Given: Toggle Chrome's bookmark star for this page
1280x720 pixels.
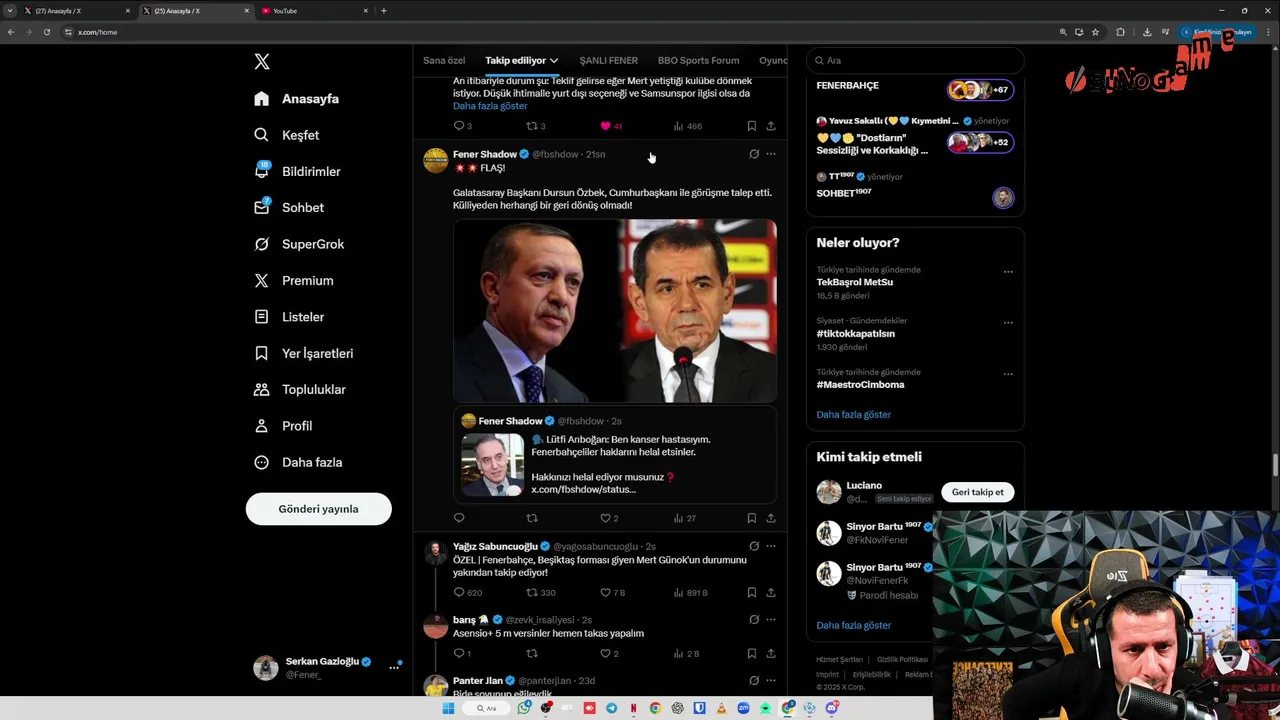Looking at the screenshot, I should pyautogui.click(x=1096, y=32).
